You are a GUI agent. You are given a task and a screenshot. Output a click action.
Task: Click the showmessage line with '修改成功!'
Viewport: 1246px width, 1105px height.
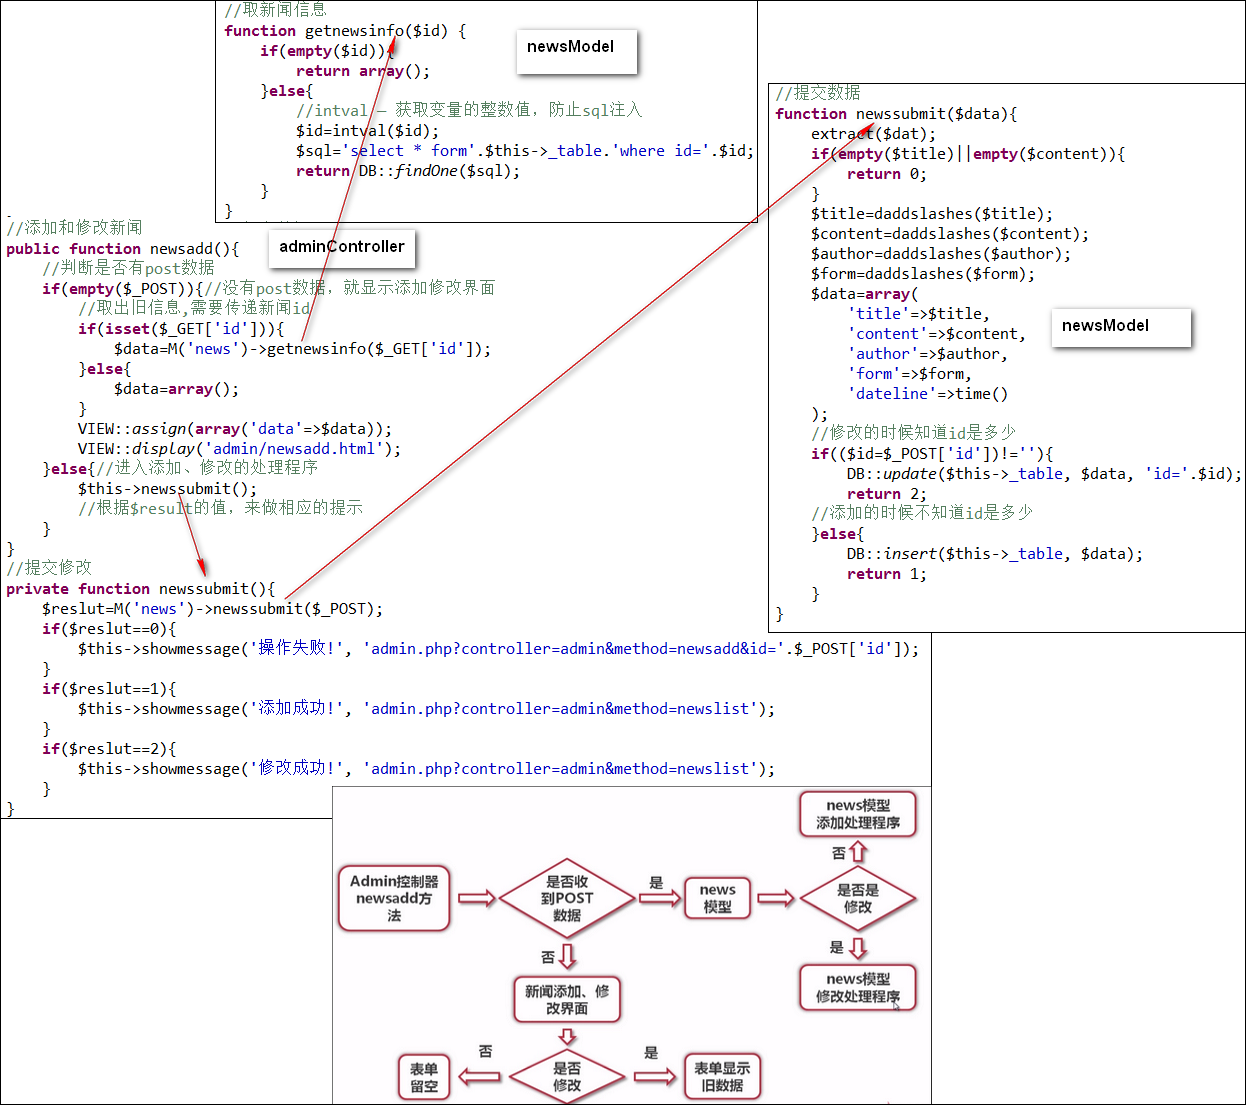[426, 769]
